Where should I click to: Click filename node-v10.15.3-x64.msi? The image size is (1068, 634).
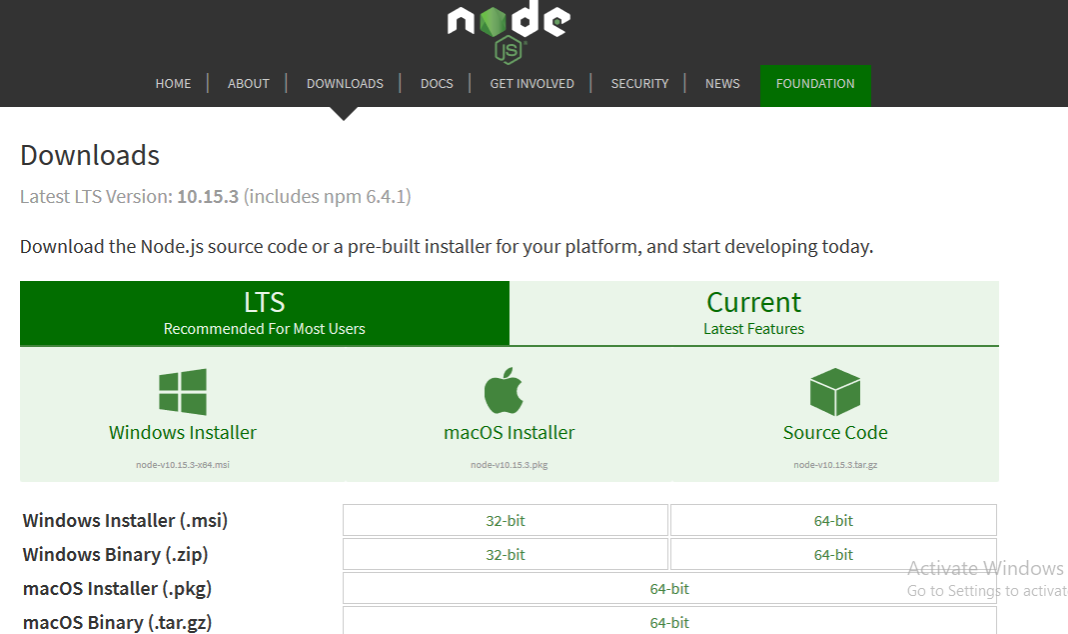click(183, 464)
